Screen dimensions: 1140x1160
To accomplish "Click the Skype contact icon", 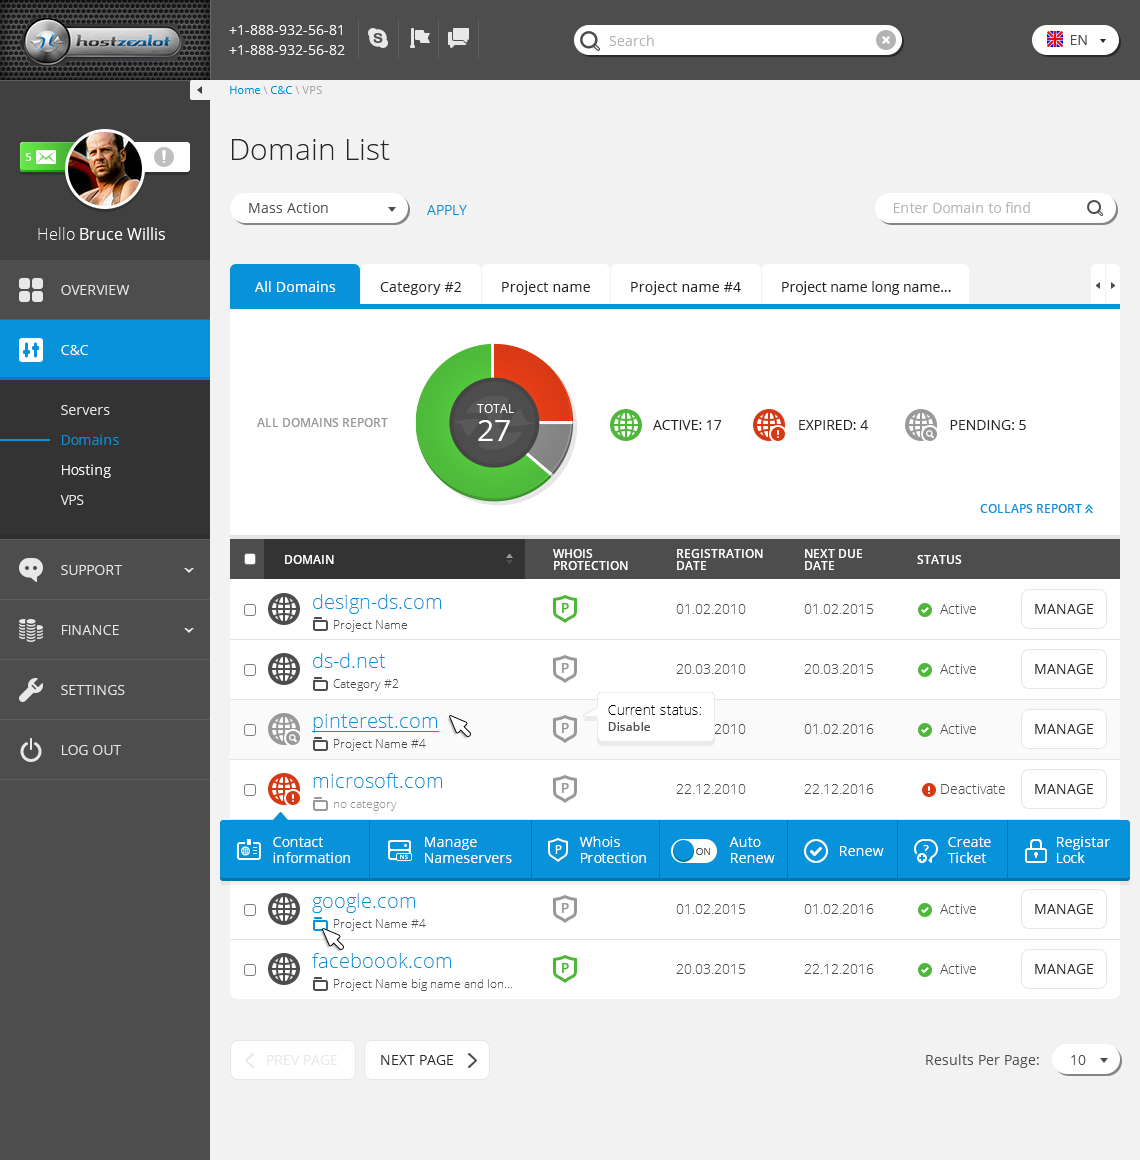I will pos(378,38).
